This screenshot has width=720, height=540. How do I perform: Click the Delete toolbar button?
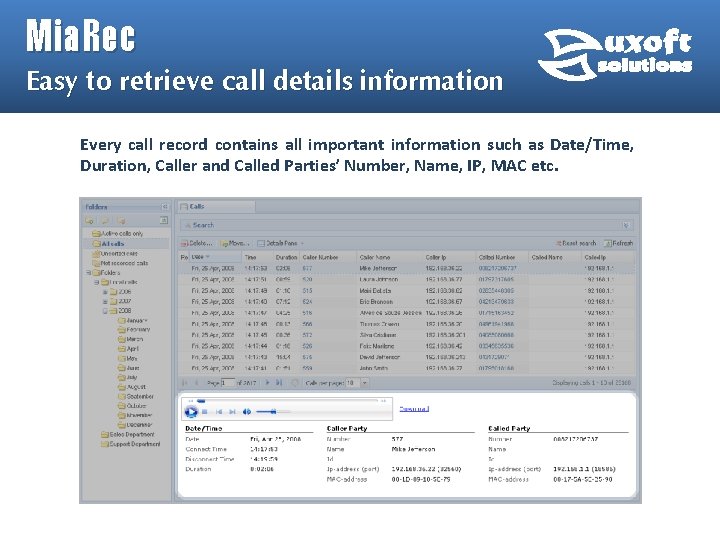(197, 243)
